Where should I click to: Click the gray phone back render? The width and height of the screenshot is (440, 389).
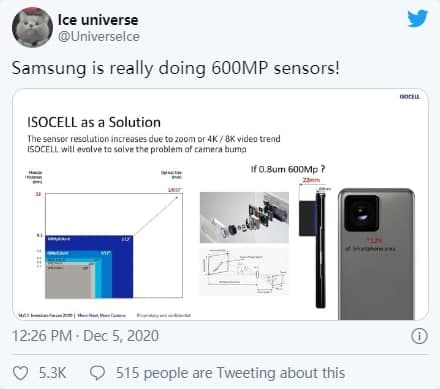point(376,254)
